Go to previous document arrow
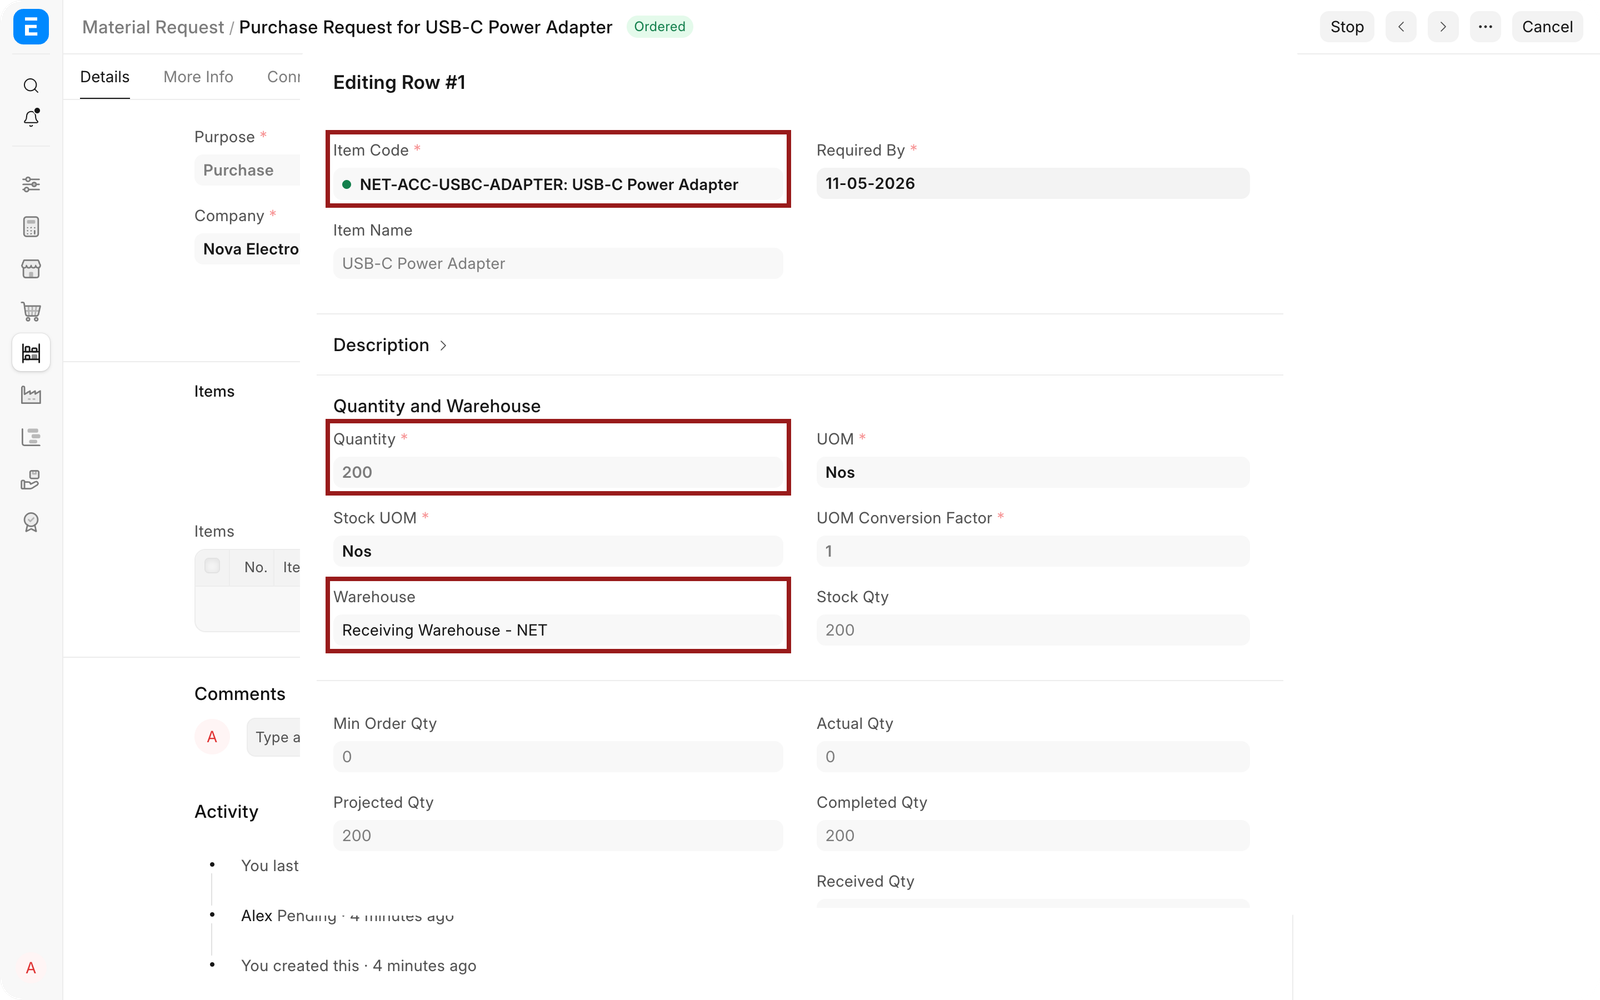Image resolution: width=1600 pixels, height=1000 pixels. (x=1401, y=27)
